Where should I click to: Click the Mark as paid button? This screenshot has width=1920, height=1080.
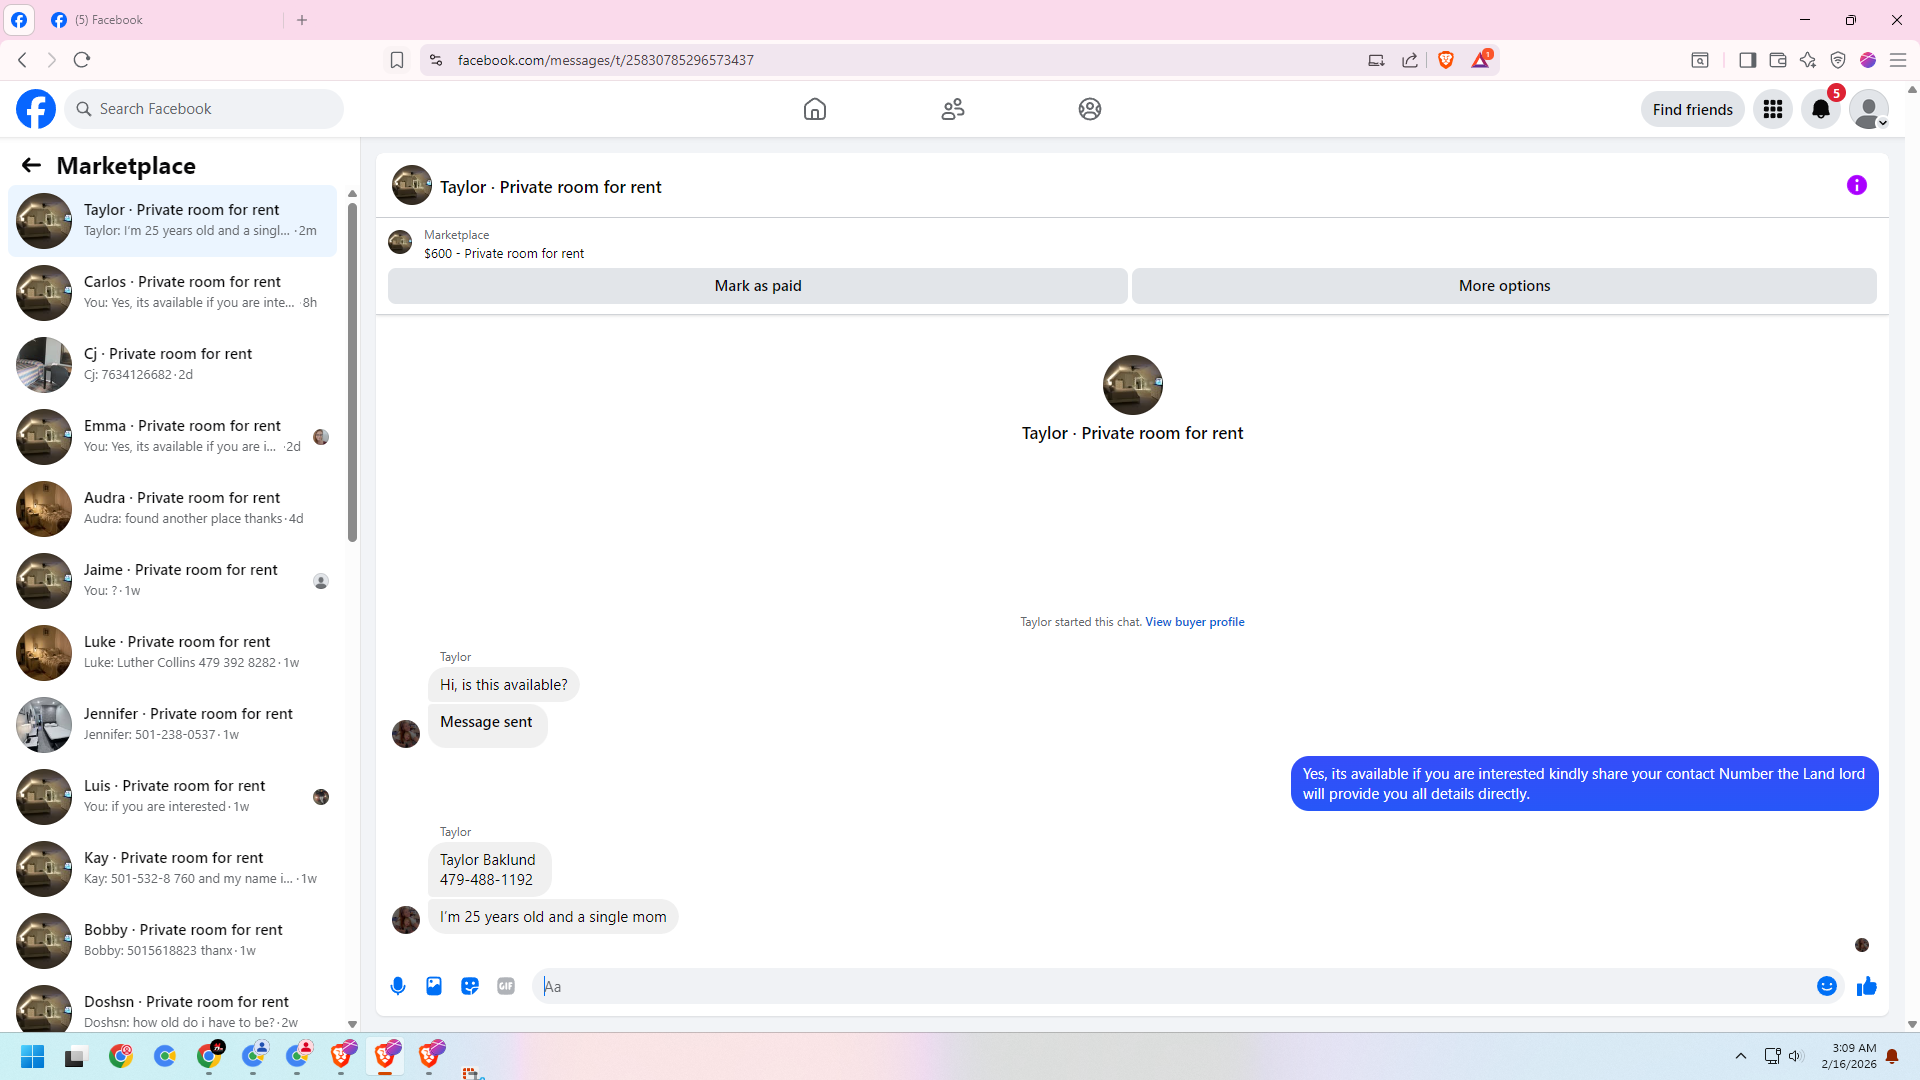coord(757,286)
